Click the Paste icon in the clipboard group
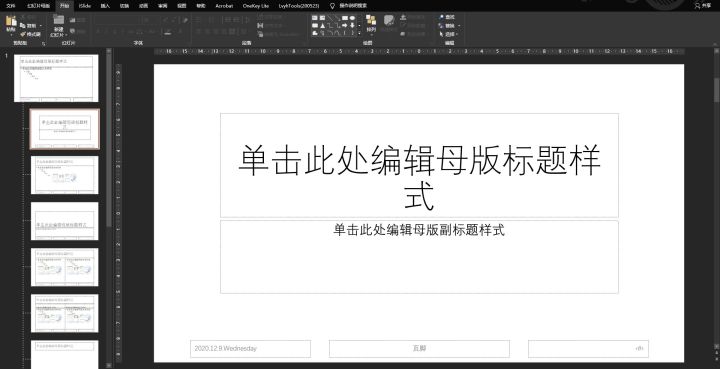720x369 pixels. (x=11, y=22)
